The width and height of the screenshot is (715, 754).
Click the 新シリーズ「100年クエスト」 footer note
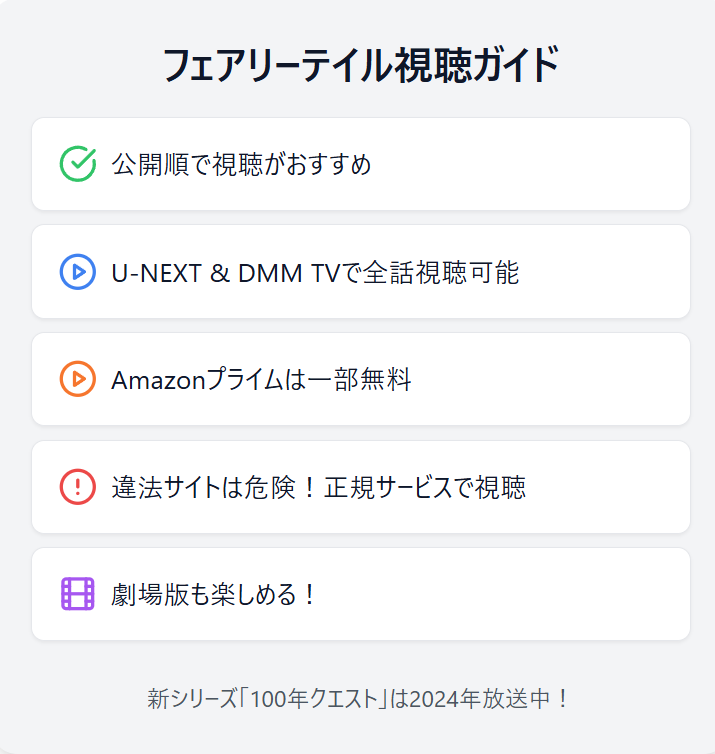point(358,699)
